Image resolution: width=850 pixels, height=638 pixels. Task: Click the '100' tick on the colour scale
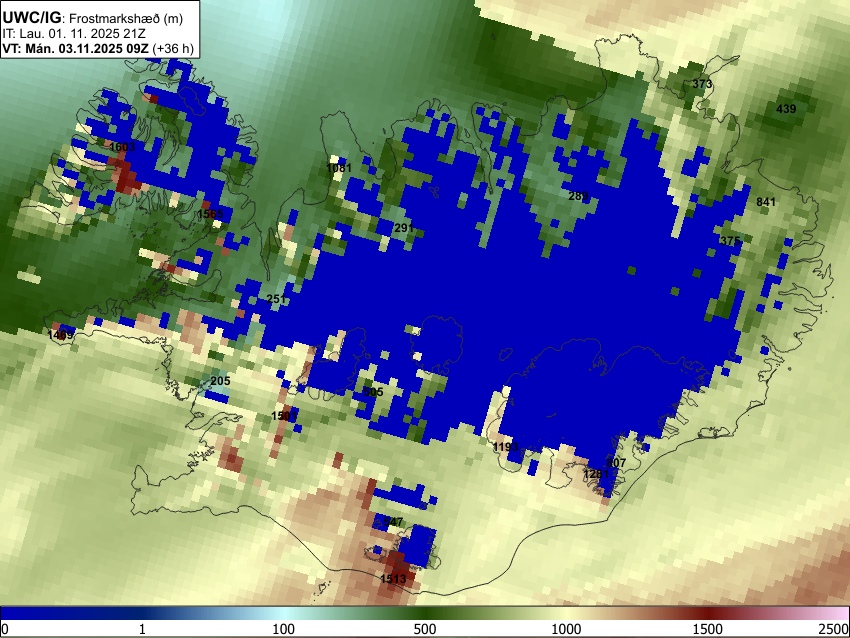[284, 629]
